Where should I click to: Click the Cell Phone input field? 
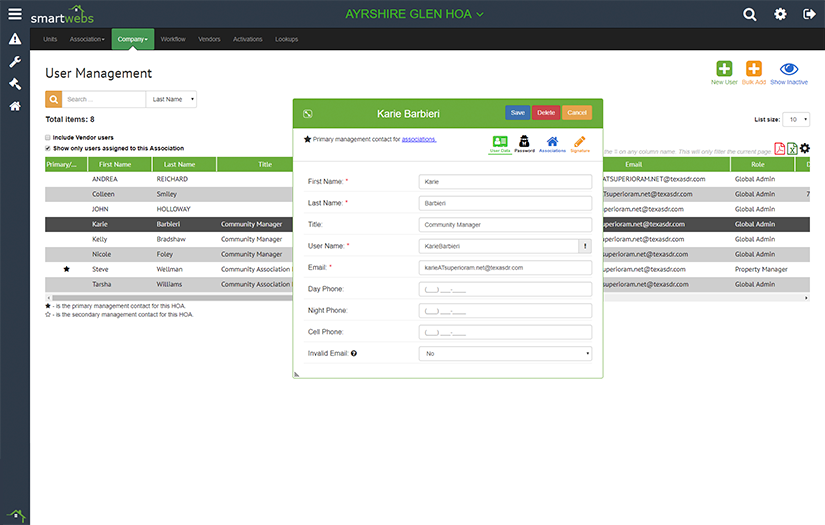[x=505, y=332]
